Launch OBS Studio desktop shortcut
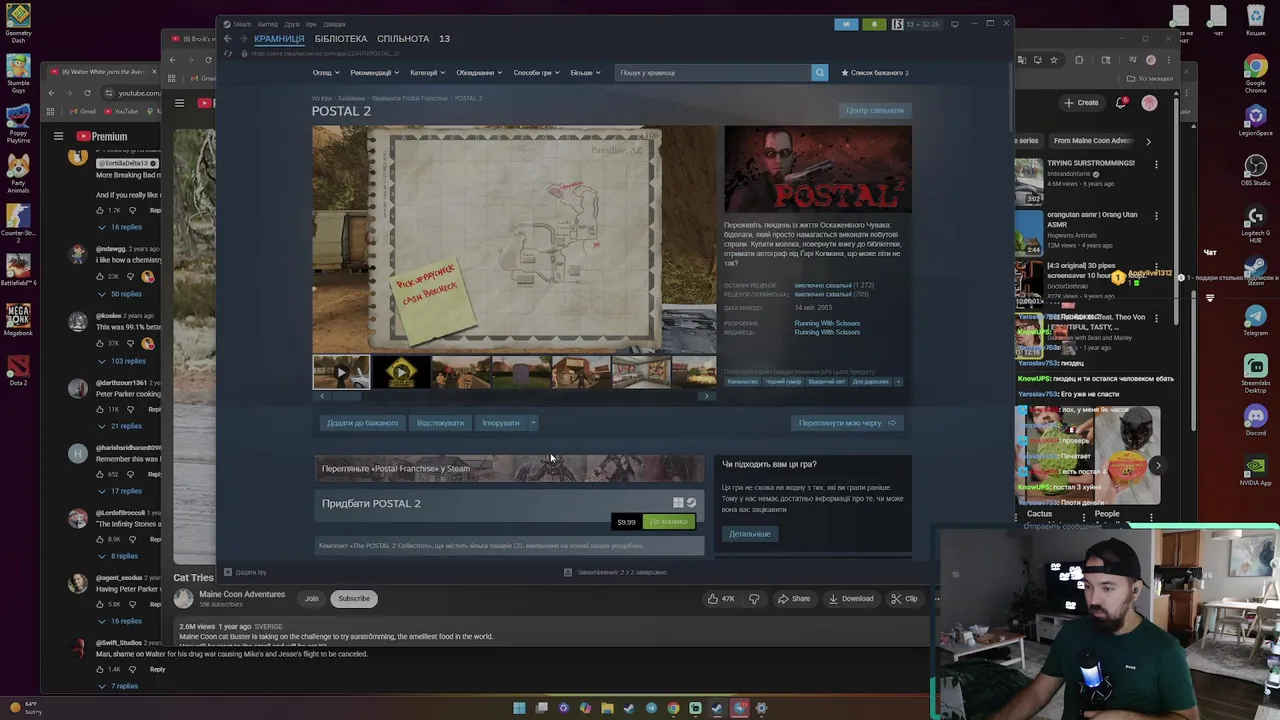Screen dimensions: 1280x720 (1255, 170)
